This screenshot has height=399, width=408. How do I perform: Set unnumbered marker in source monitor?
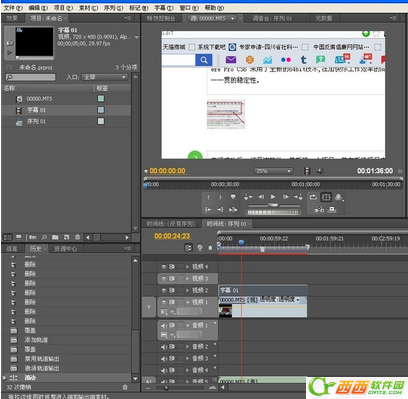point(233,197)
